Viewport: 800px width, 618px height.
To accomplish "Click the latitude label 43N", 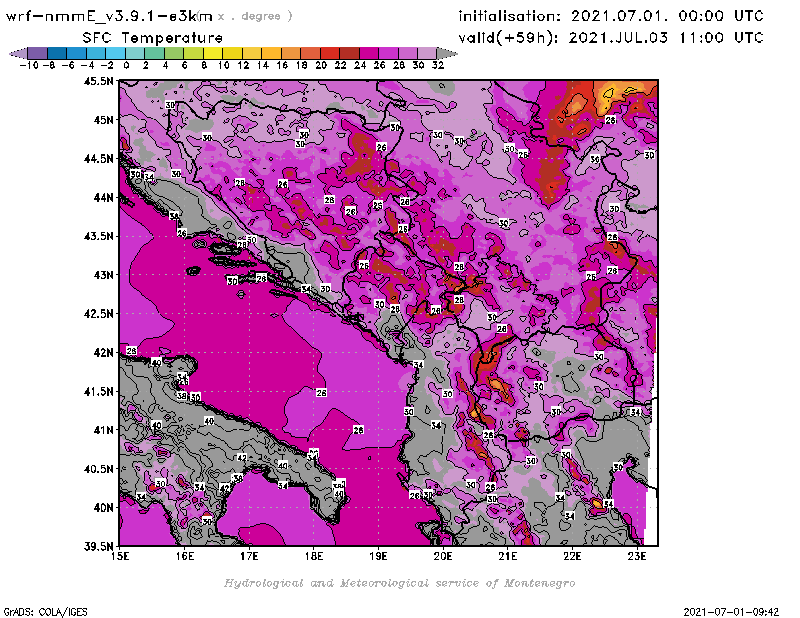I will point(104,275).
